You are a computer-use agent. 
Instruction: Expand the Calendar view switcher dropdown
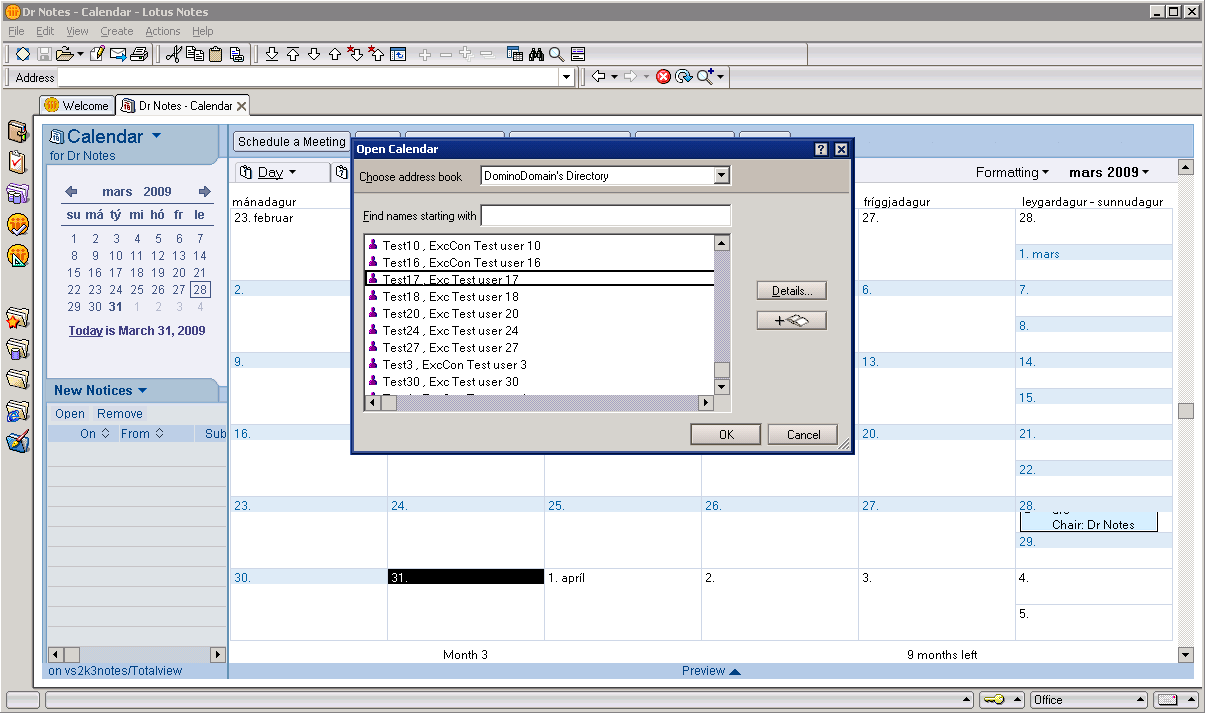157,137
